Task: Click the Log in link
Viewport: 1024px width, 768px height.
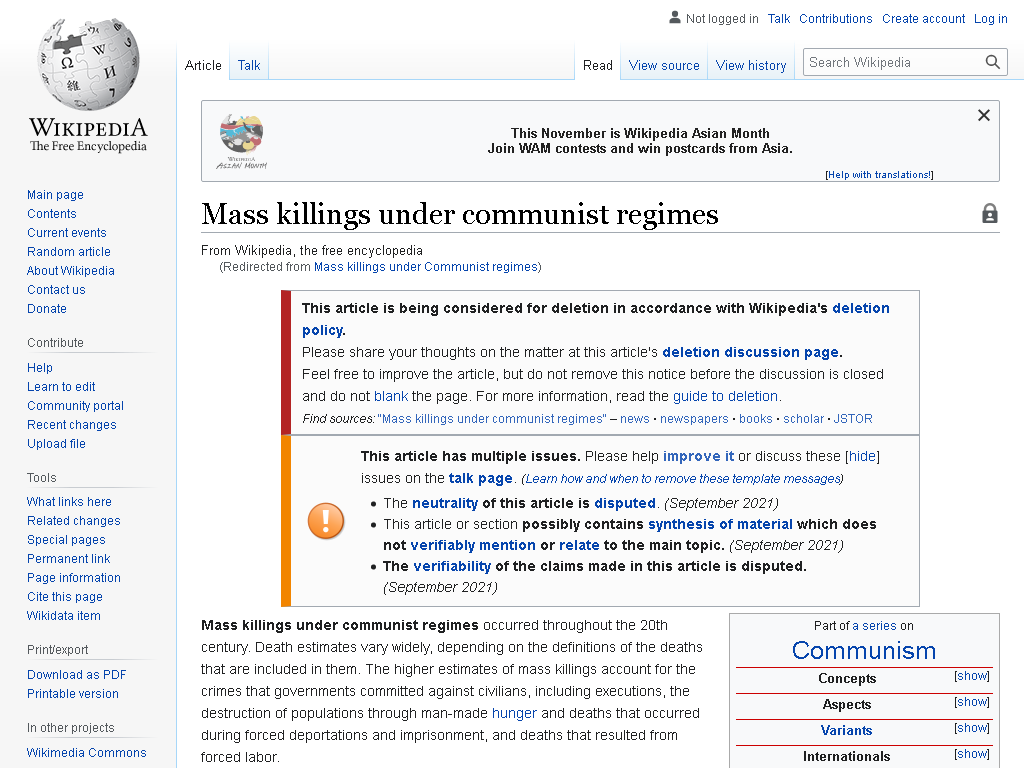Action: 990,18
